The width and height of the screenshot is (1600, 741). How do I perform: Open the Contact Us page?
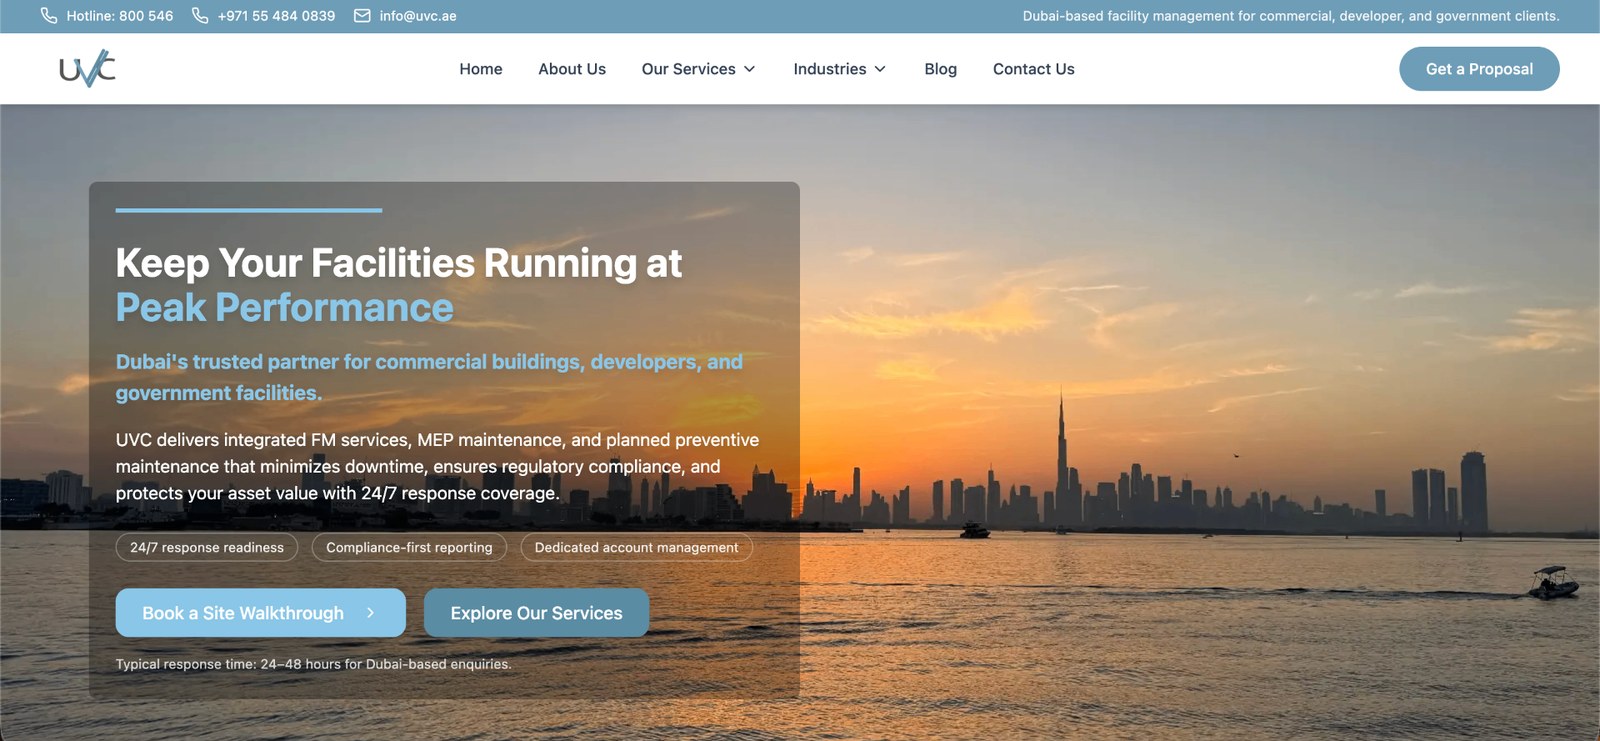[1033, 69]
